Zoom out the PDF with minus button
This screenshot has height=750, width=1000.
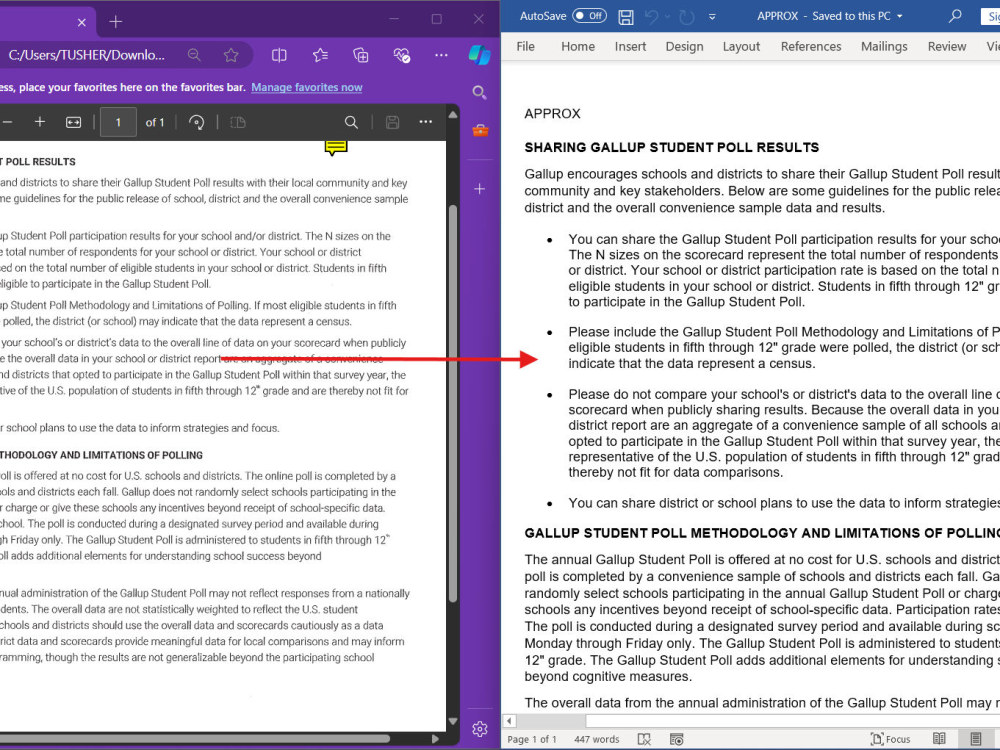(x=8, y=122)
